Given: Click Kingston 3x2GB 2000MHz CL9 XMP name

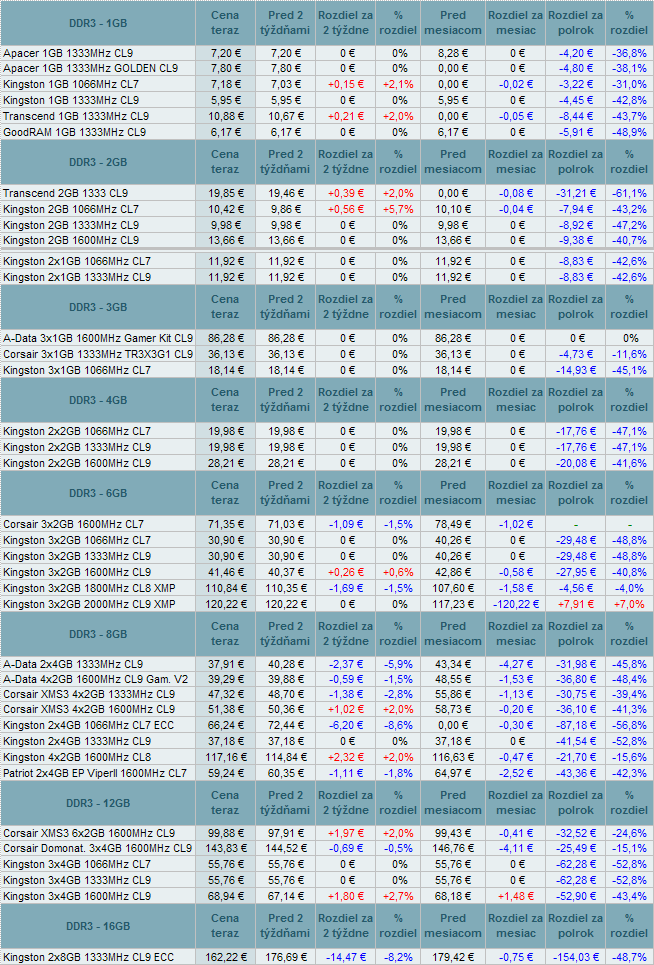Looking at the screenshot, I should (89, 604).
